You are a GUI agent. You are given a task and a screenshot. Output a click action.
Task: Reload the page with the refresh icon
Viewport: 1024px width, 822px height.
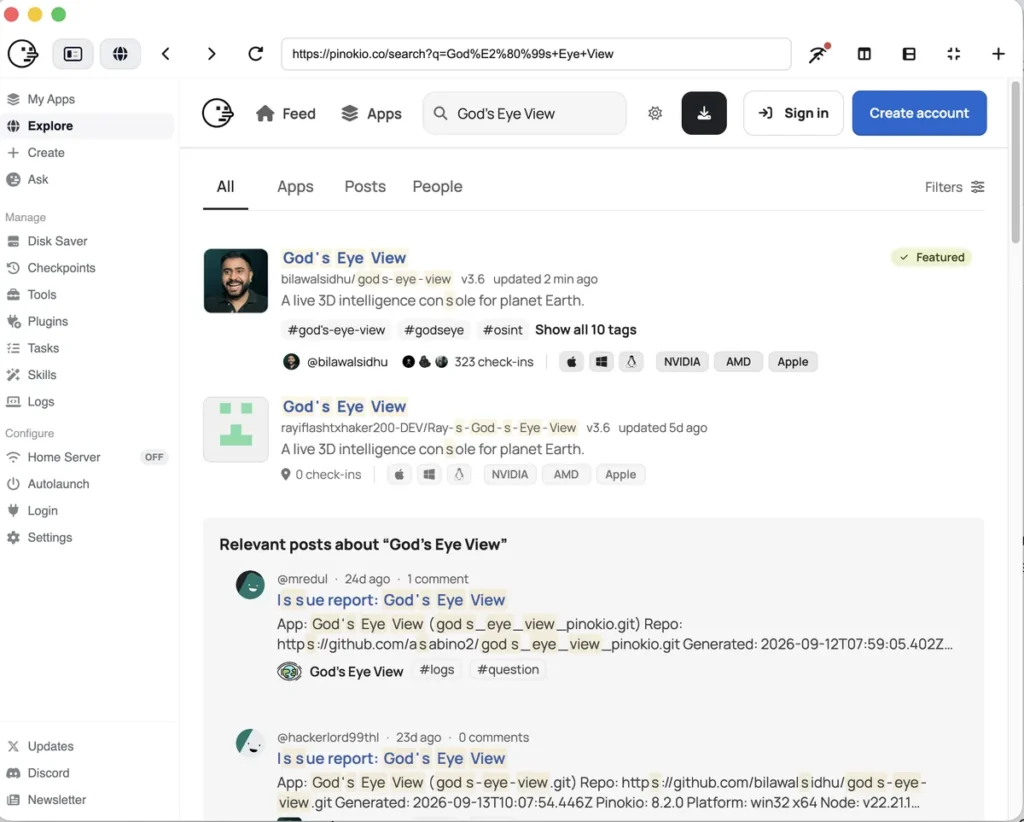point(256,54)
